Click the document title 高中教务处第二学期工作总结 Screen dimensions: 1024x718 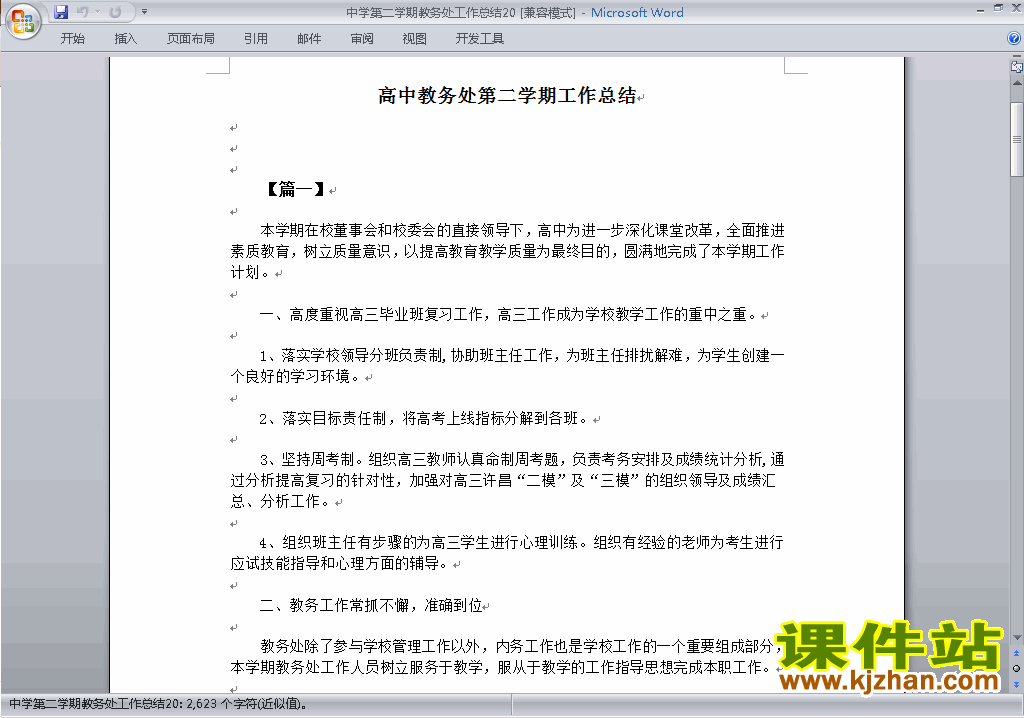coord(507,95)
